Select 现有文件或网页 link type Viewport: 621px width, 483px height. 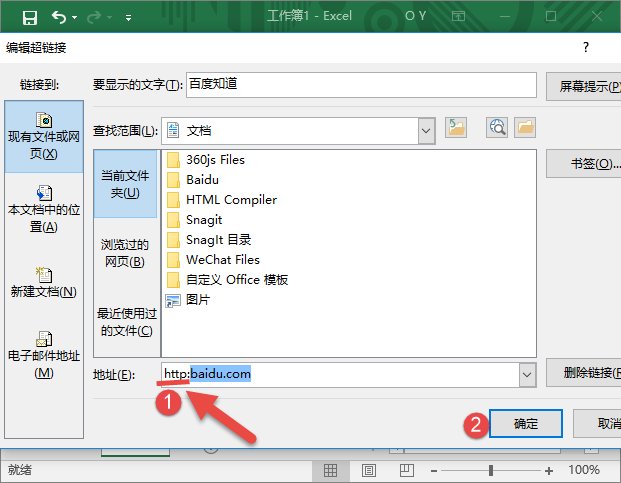(x=44, y=137)
